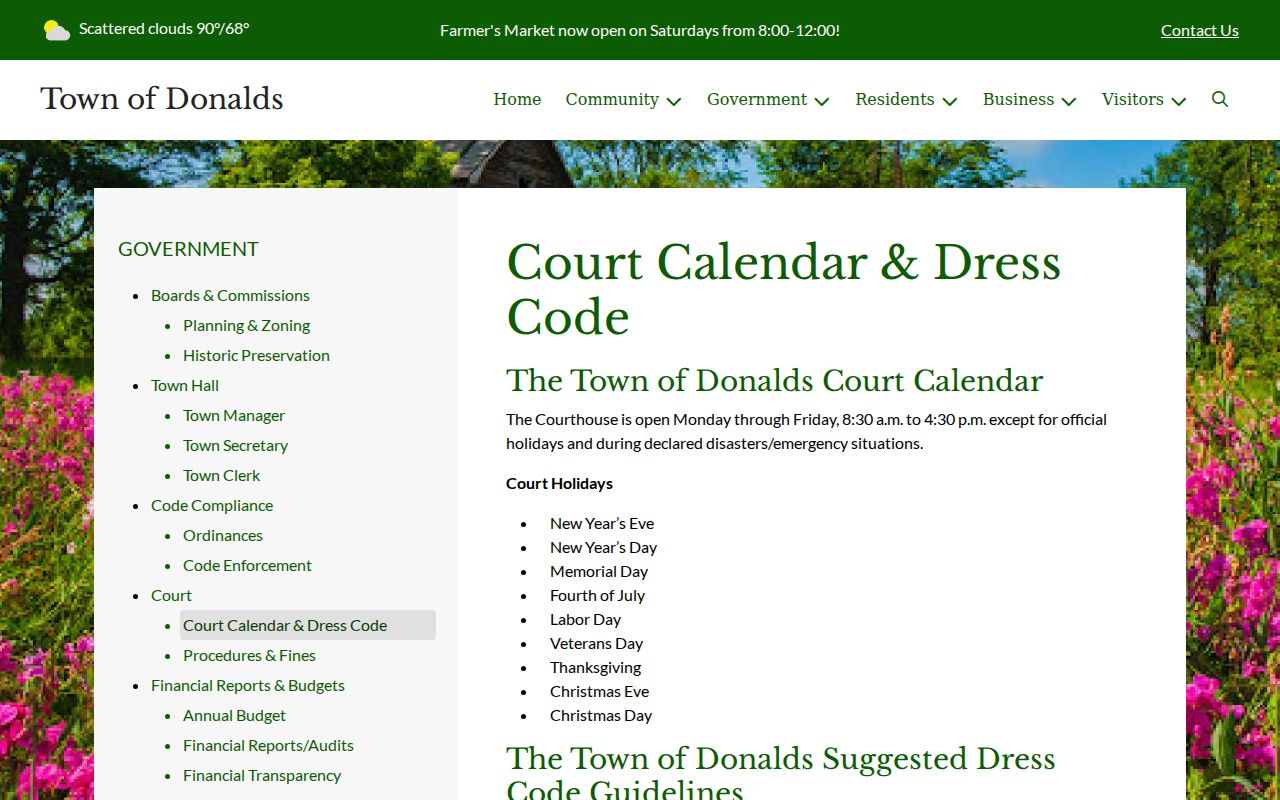Go to the Town Hall page
Screen dimensions: 1280x800
click(x=185, y=385)
